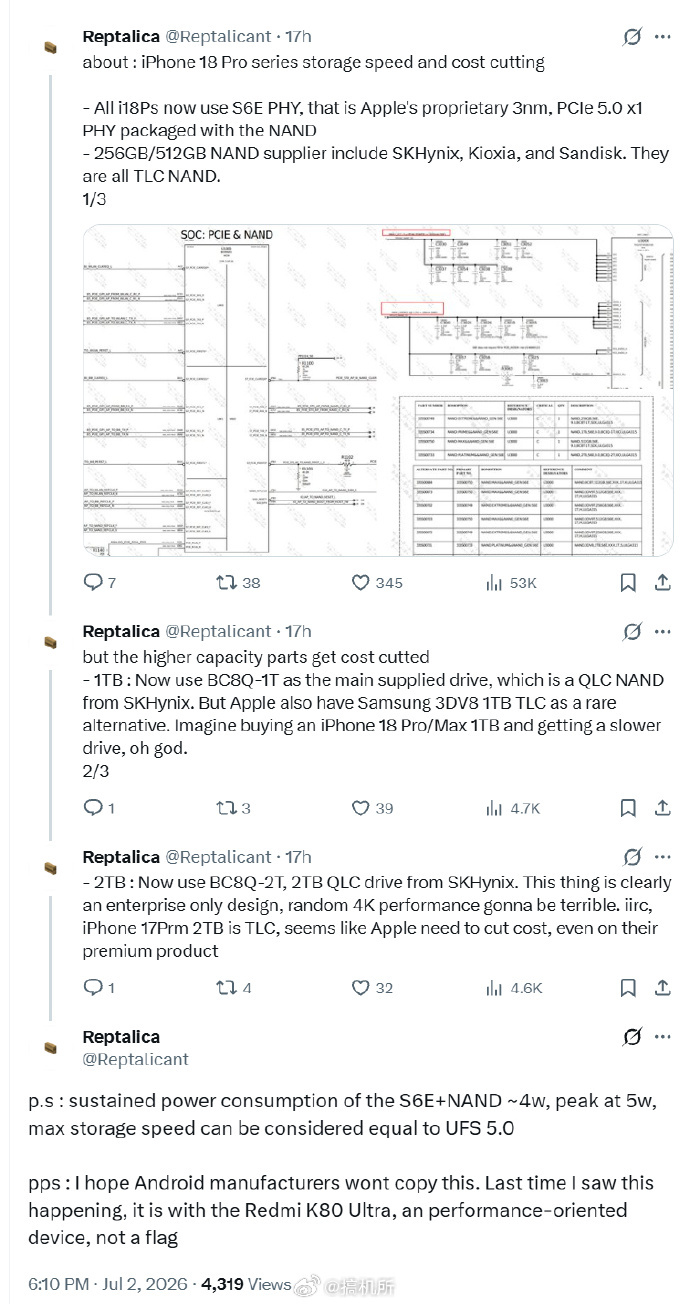Open the SOC PCIE & NAND schematic image
The height and width of the screenshot is (1304, 690).
[377, 390]
